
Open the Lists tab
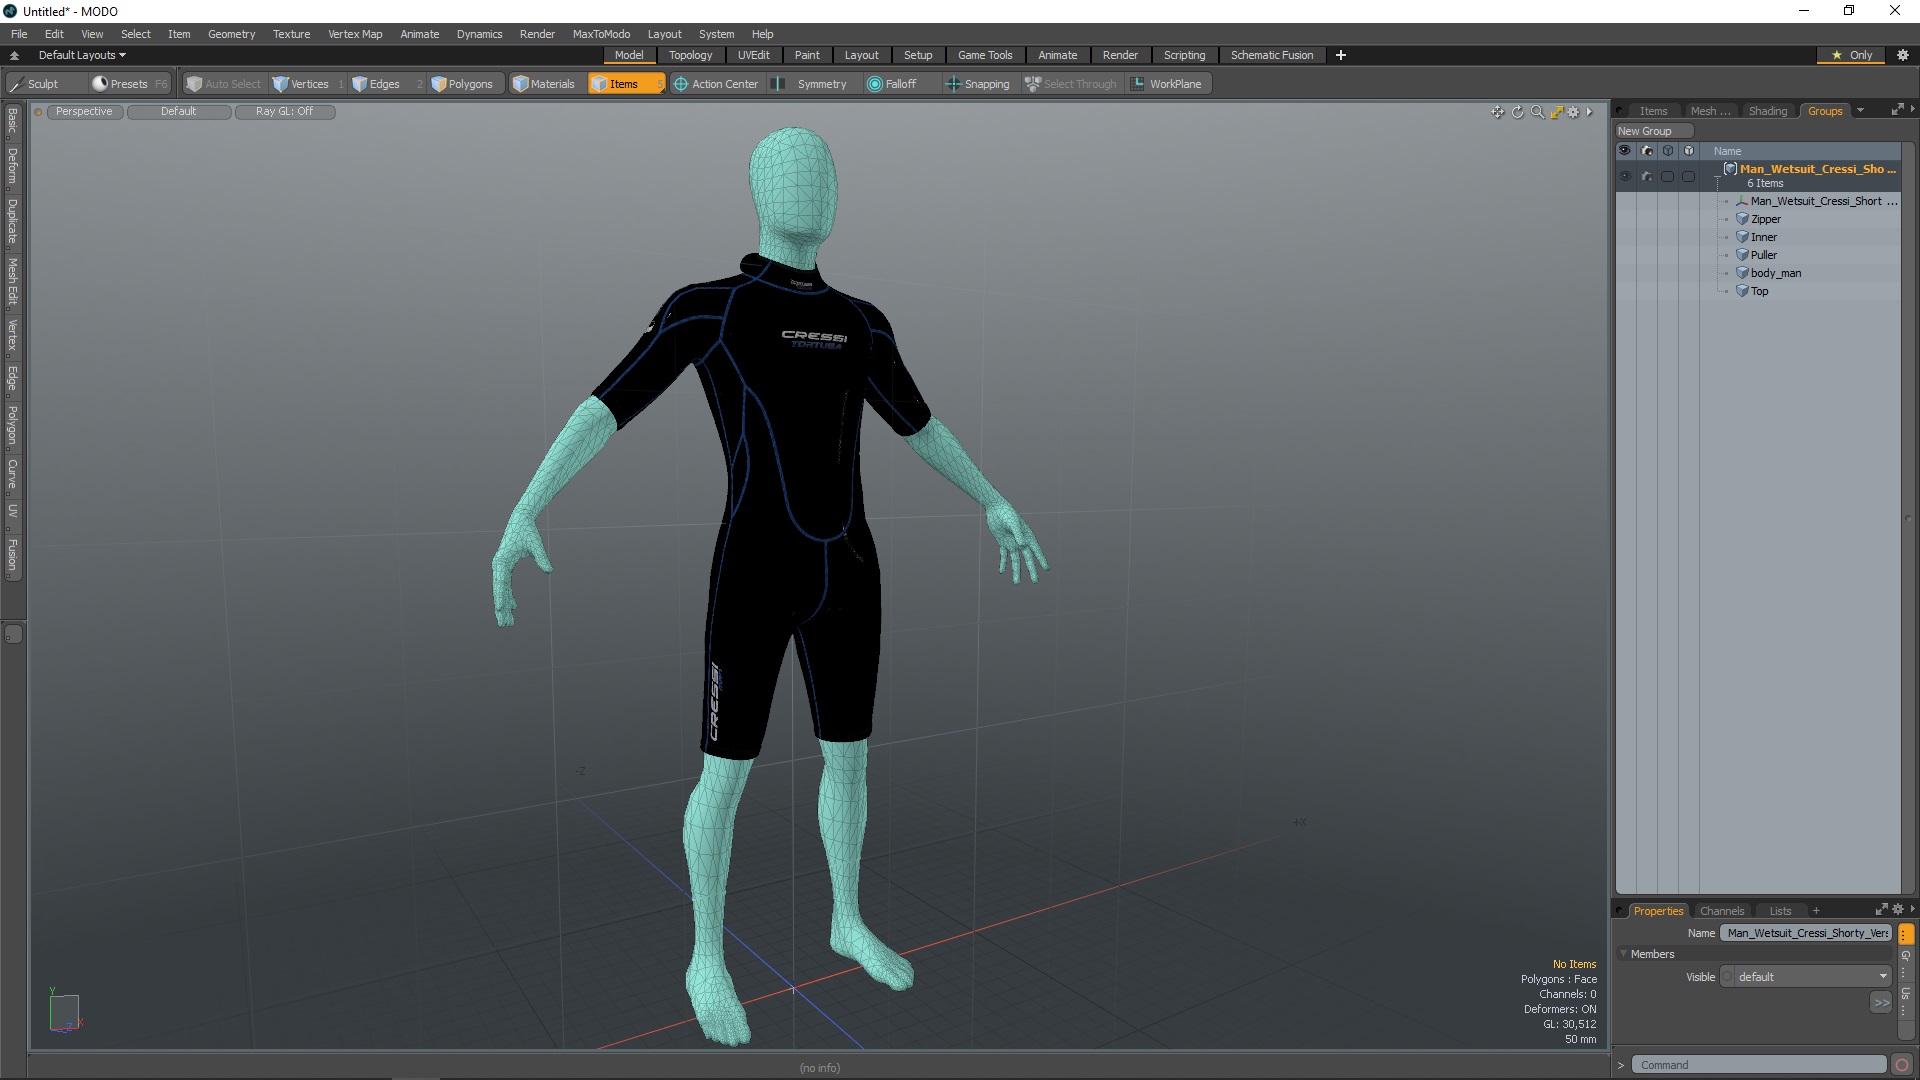pyautogui.click(x=1780, y=911)
